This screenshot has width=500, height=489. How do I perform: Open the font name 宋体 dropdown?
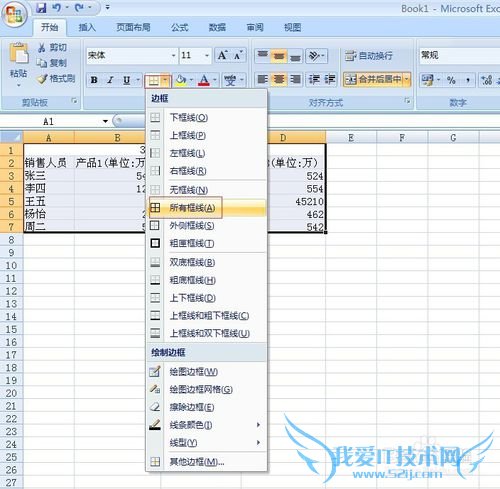pyautogui.click(x=173, y=55)
